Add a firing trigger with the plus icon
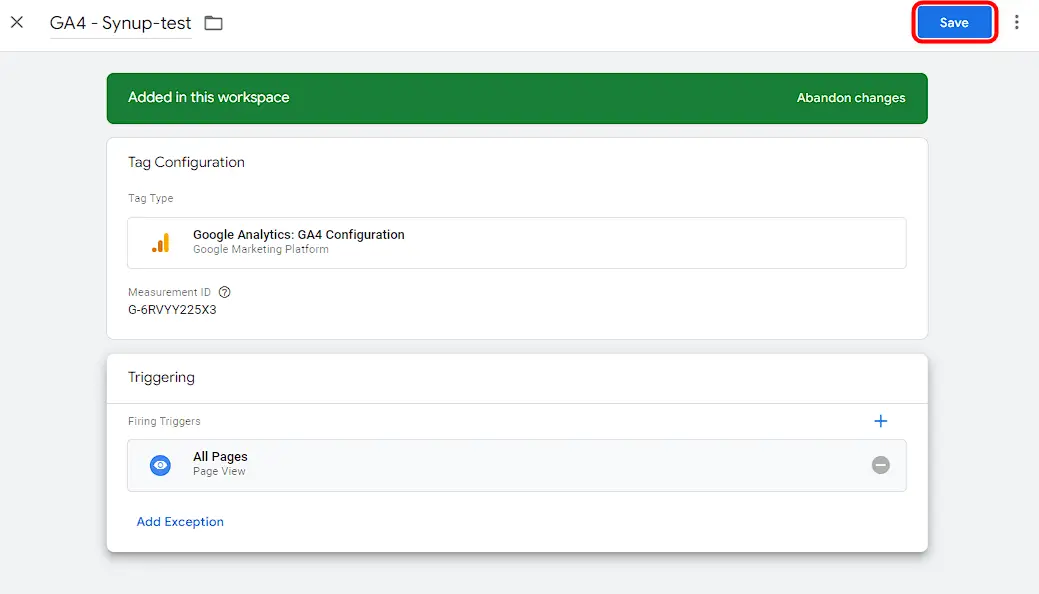The width and height of the screenshot is (1039, 594). [881, 421]
